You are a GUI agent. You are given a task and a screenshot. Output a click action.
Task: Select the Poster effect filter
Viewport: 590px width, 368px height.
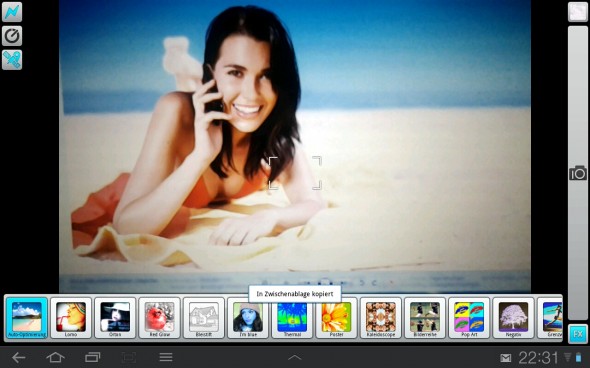click(336, 318)
